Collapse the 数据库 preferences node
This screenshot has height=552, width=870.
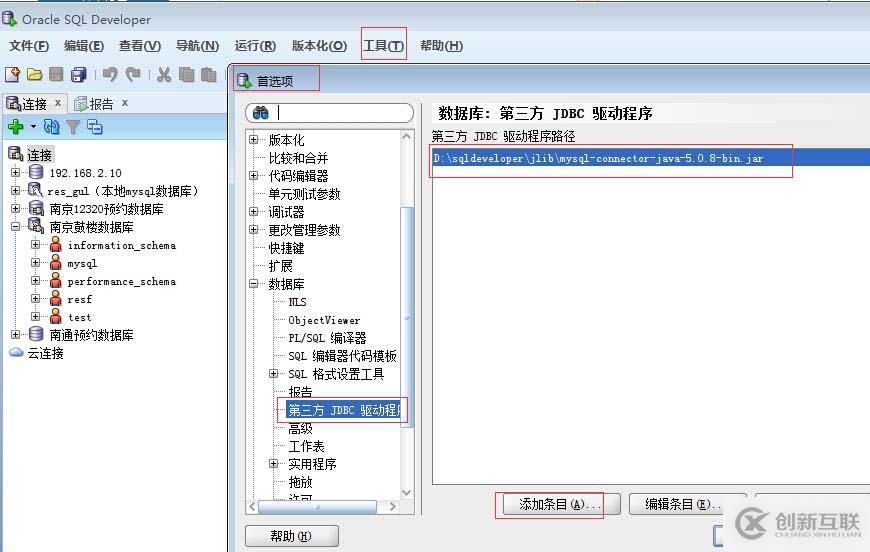254,283
